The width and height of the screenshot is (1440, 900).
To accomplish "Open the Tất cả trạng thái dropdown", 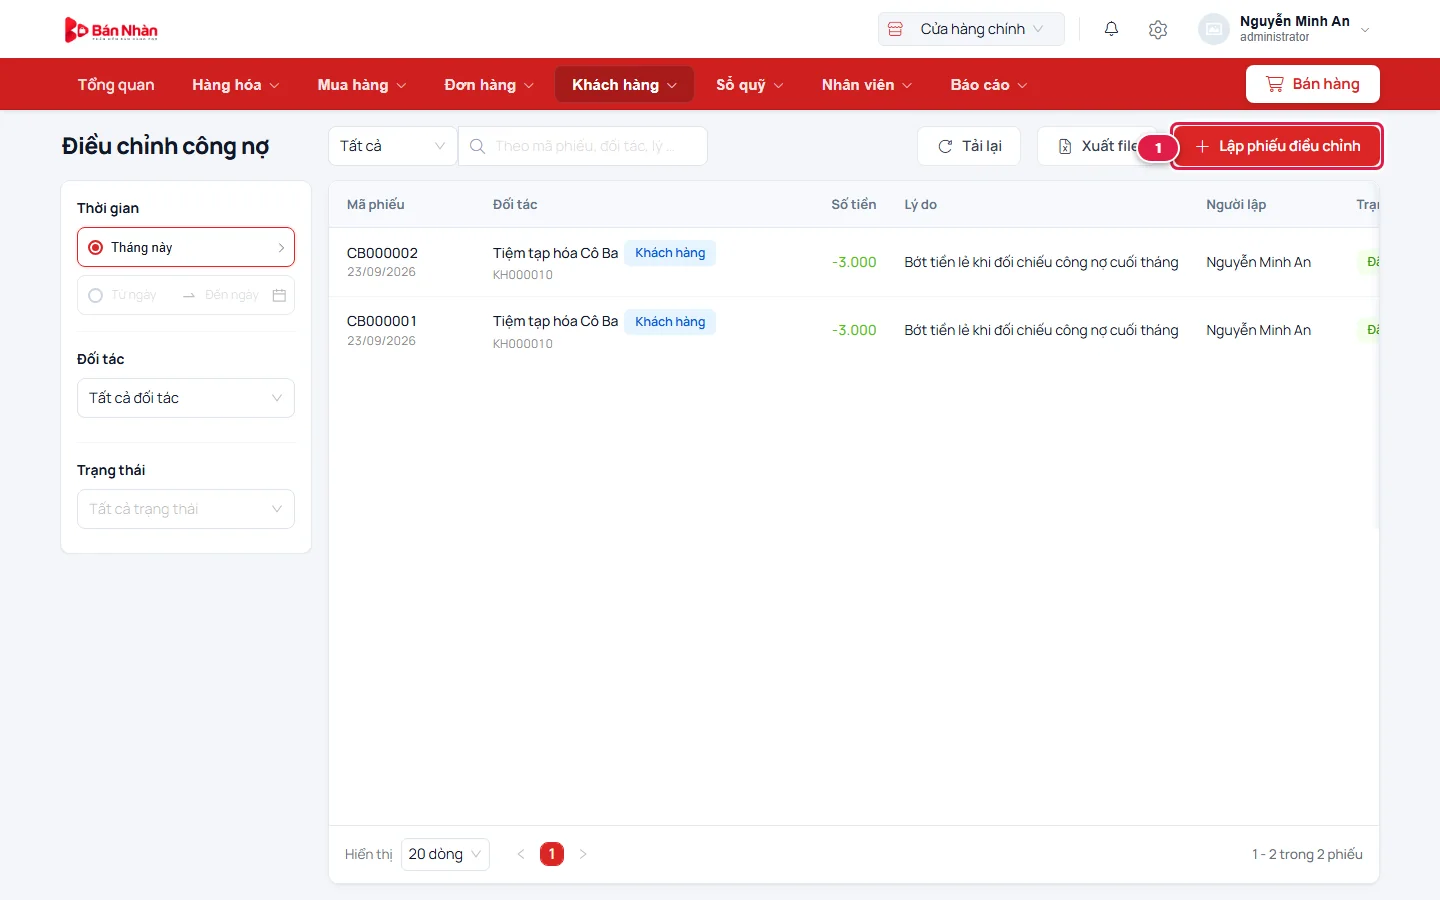I will point(186,509).
